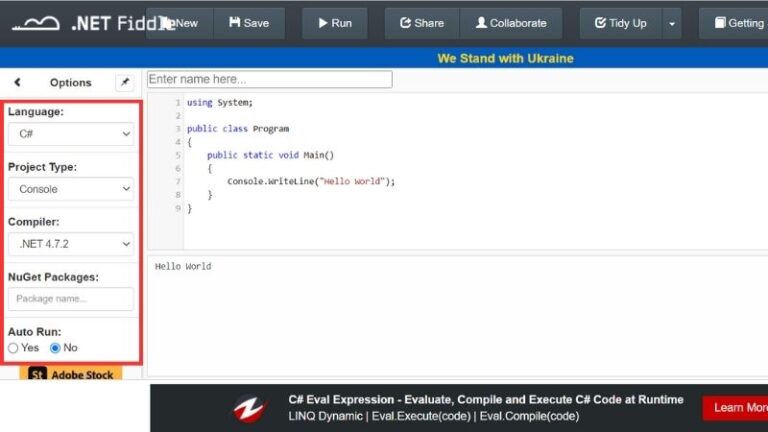Open the Getting Started menu item
The height and width of the screenshot is (432, 768).
(x=736, y=23)
